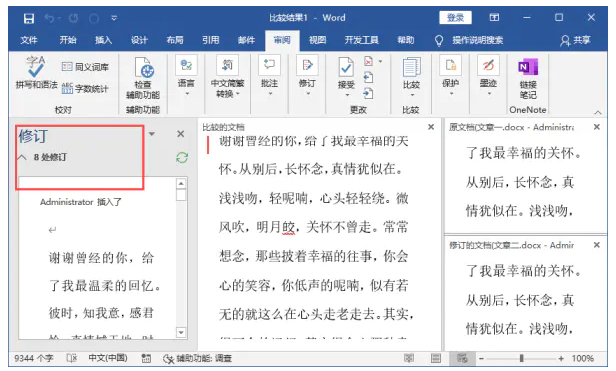
Task: Switch to the 布局 tab
Action: click(175, 40)
